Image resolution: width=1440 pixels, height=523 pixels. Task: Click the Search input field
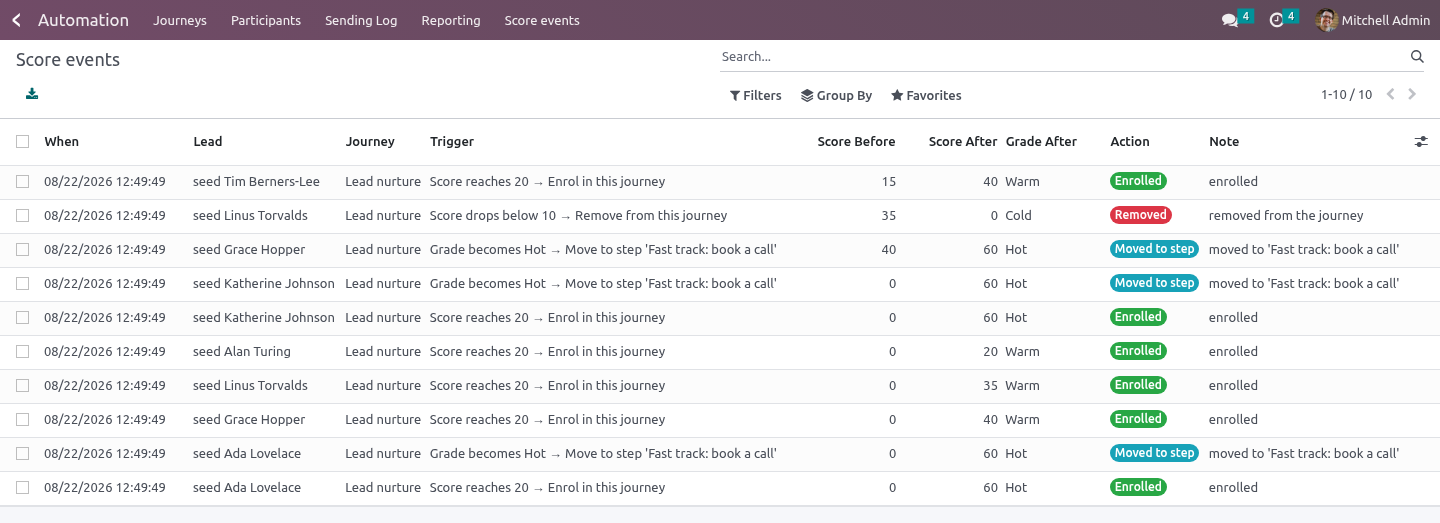pyautogui.click(x=1060, y=57)
